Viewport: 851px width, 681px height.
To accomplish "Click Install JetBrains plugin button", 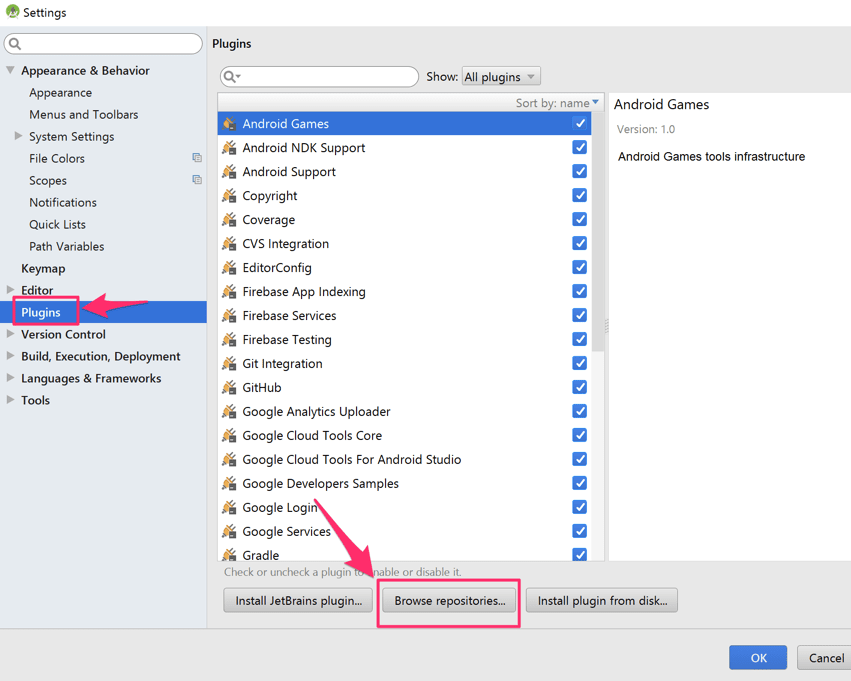I will coord(299,601).
